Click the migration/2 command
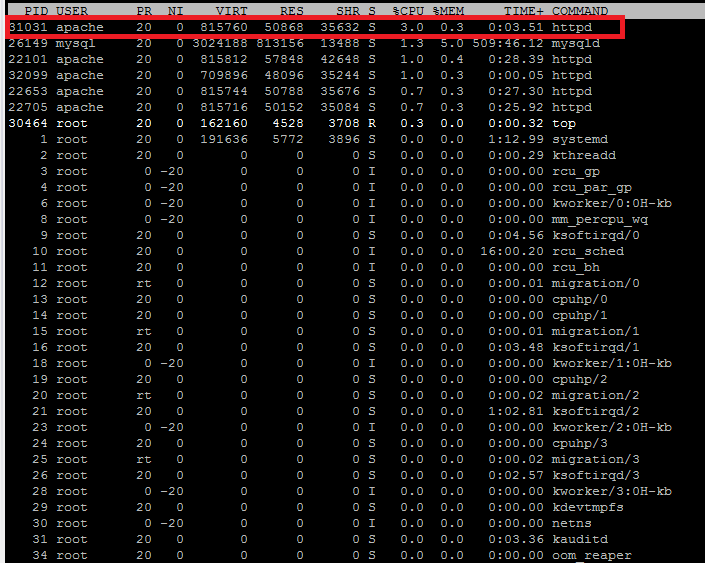Image resolution: width=705 pixels, height=563 pixels. pos(596,395)
